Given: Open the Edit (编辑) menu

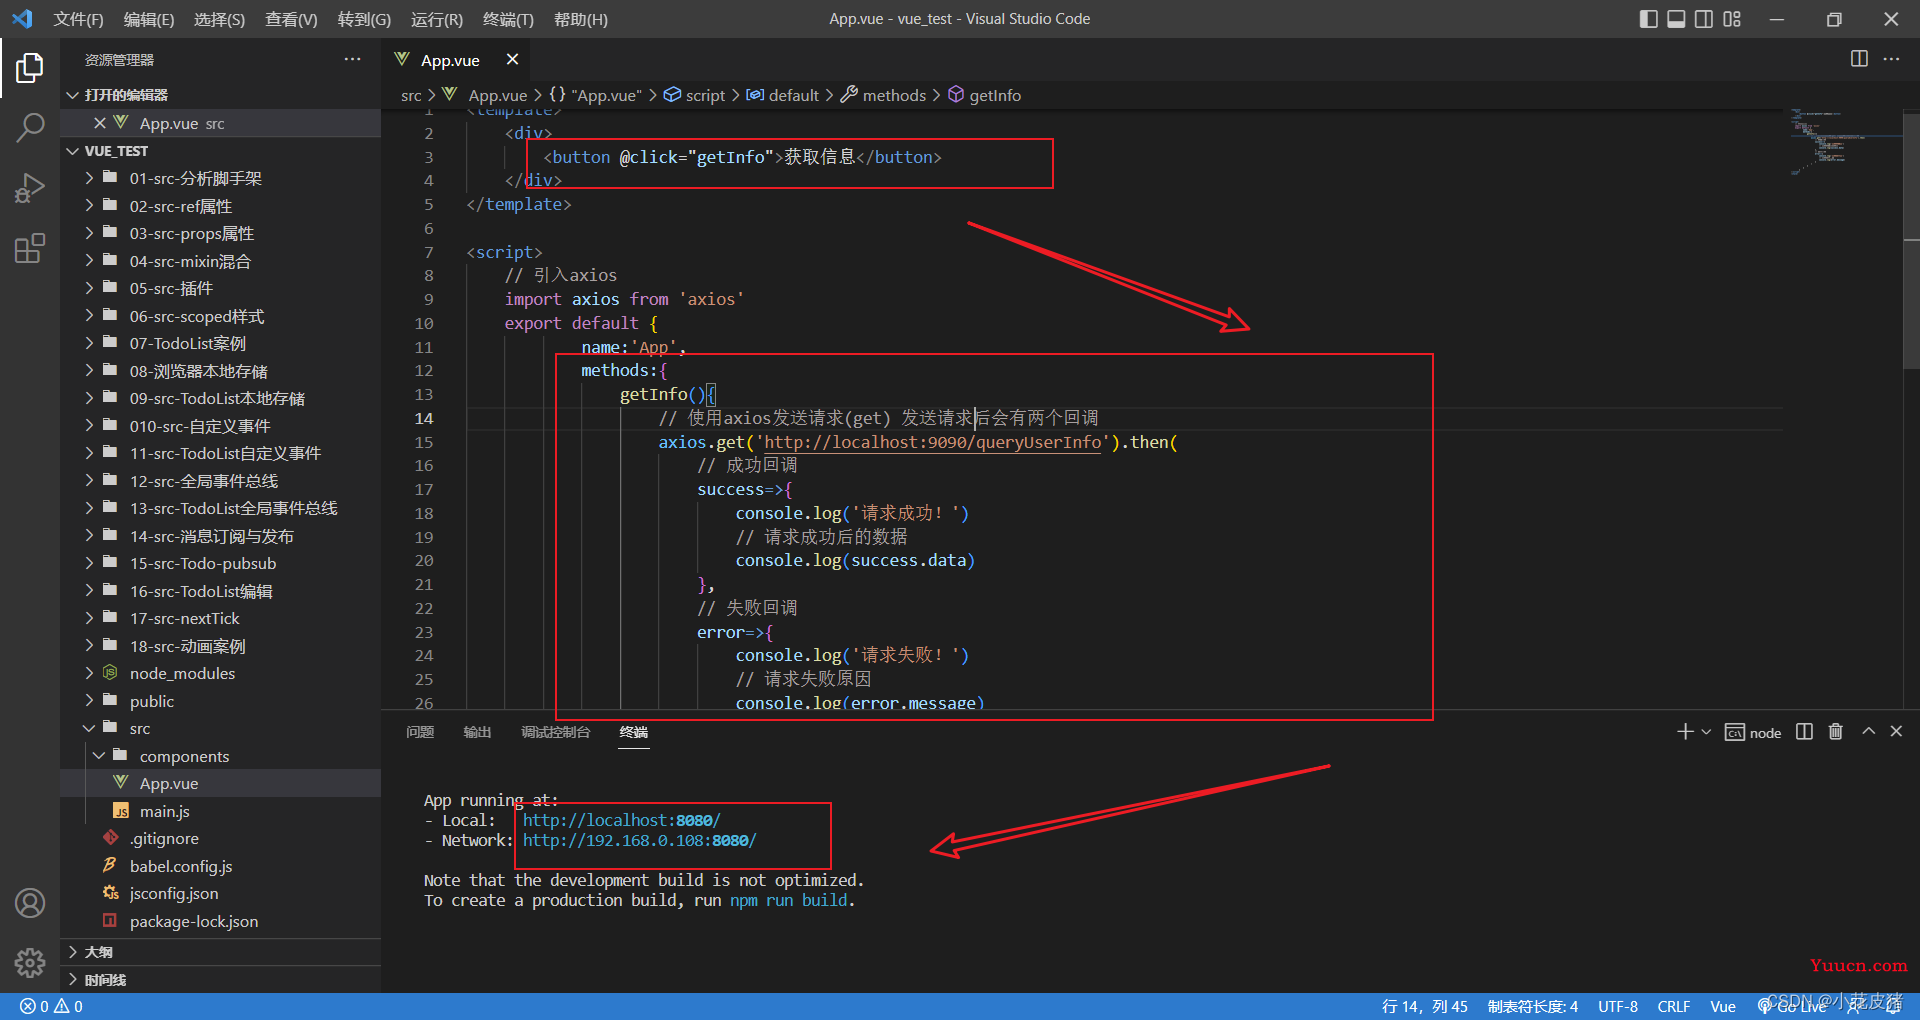Looking at the screenshot, I should [149, 20].
